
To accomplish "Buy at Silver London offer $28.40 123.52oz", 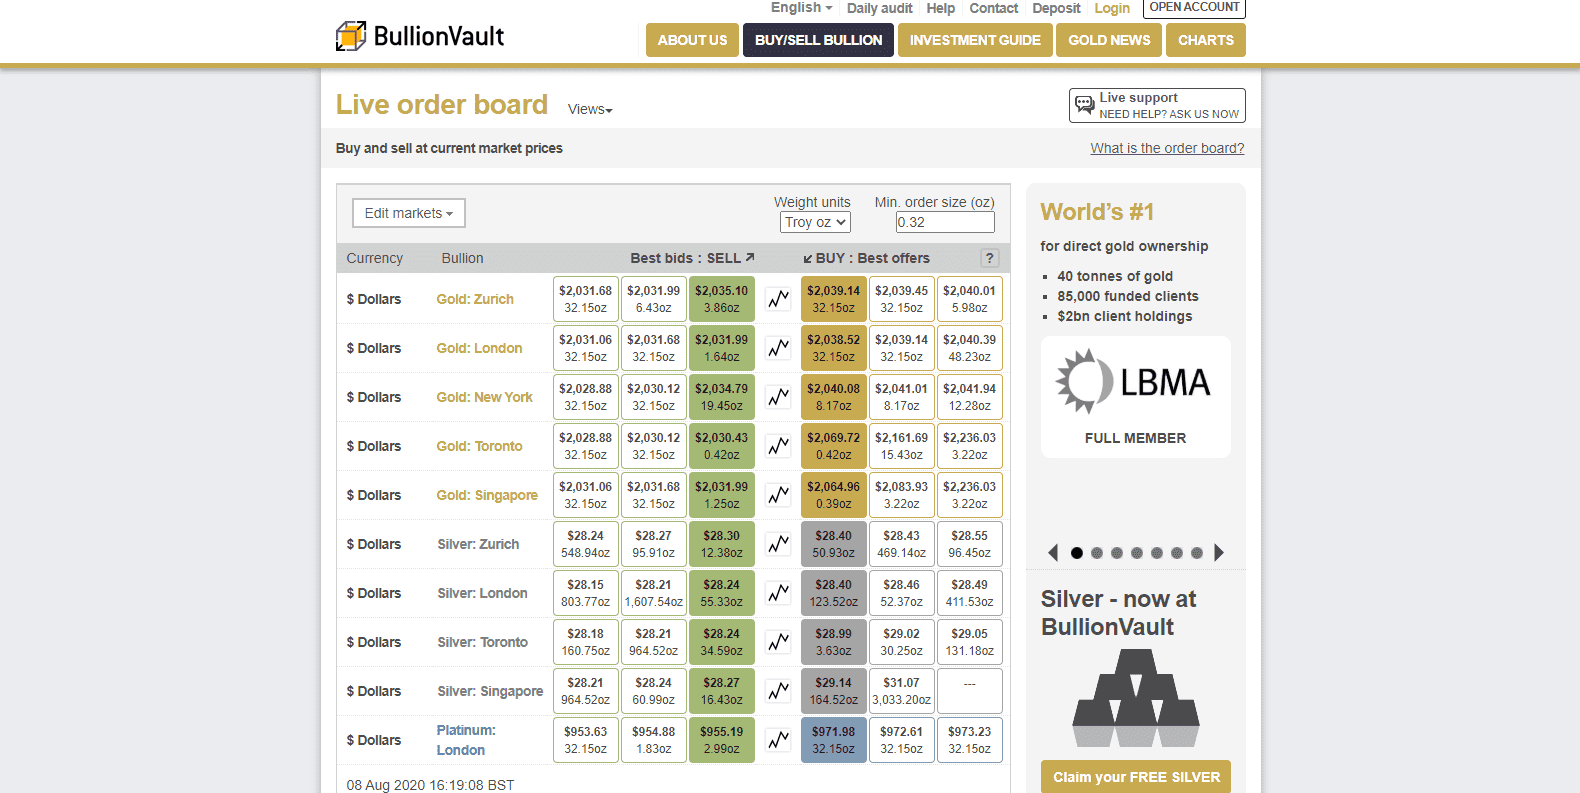I will click(833, 593).
